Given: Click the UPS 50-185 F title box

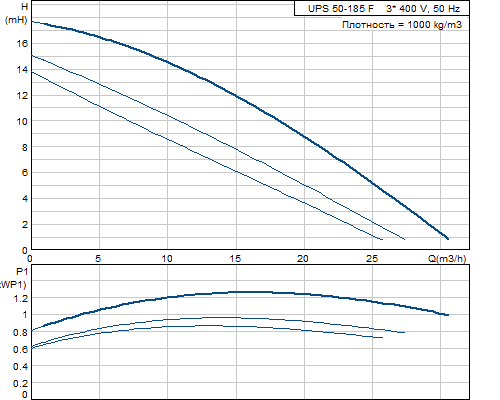Looking at the screenshot, I should 382,8.
